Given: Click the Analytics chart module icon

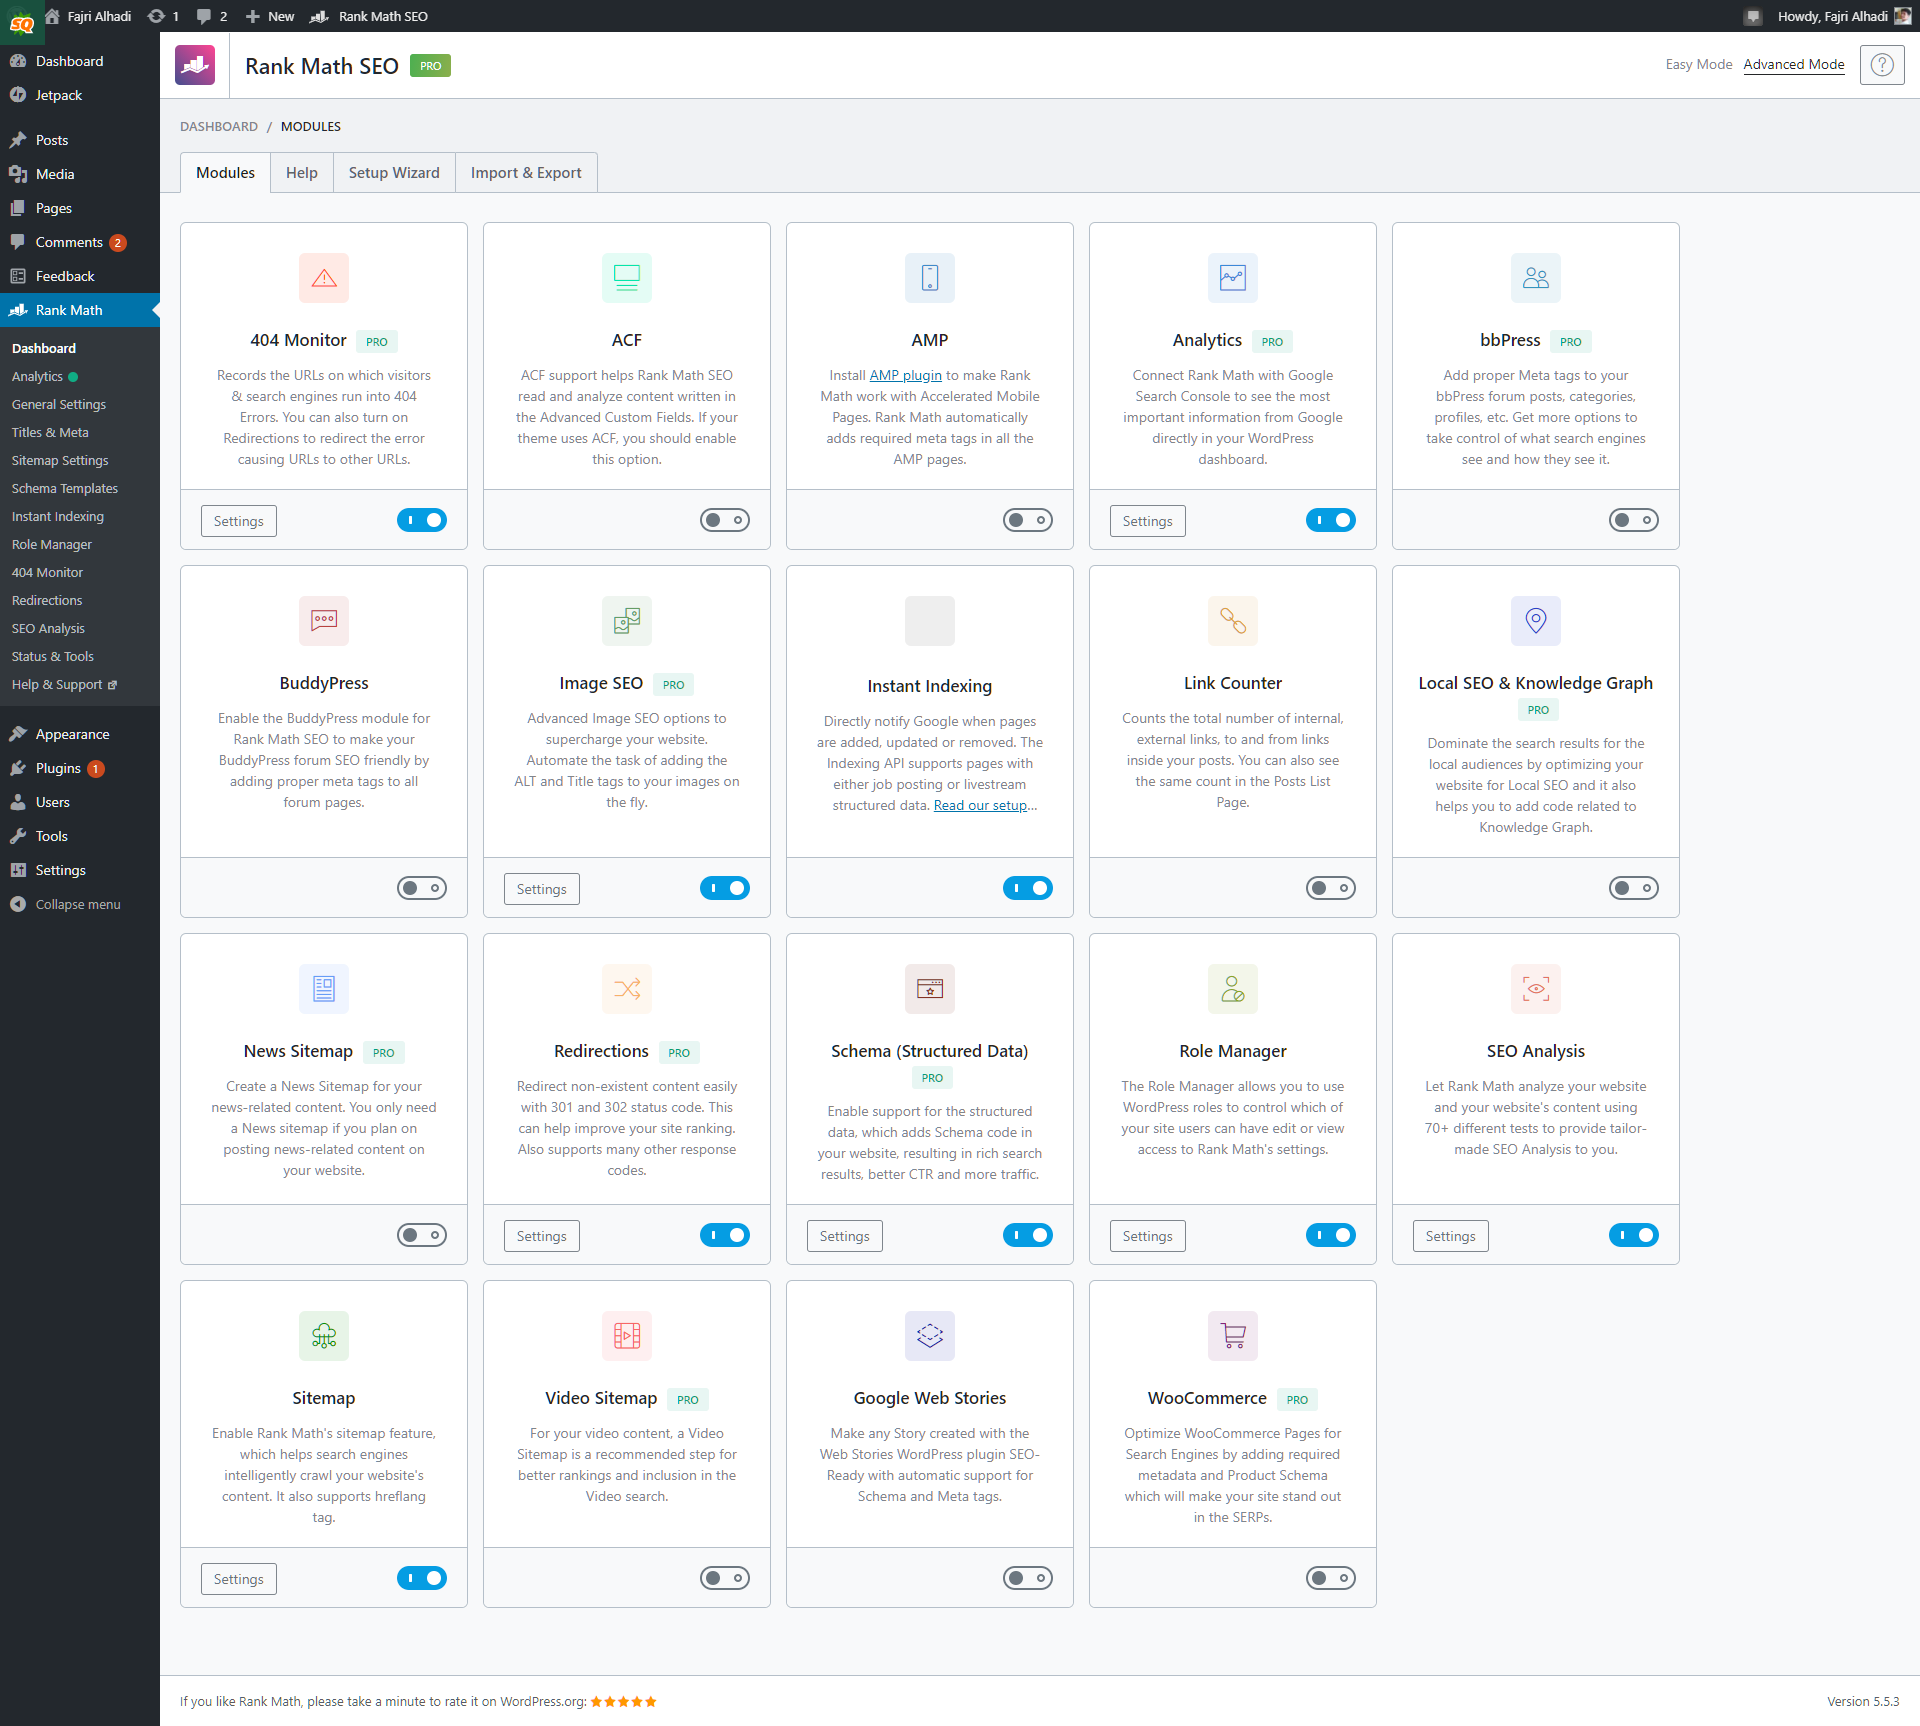Looking at the screenshot, I should pos(1233,278).
